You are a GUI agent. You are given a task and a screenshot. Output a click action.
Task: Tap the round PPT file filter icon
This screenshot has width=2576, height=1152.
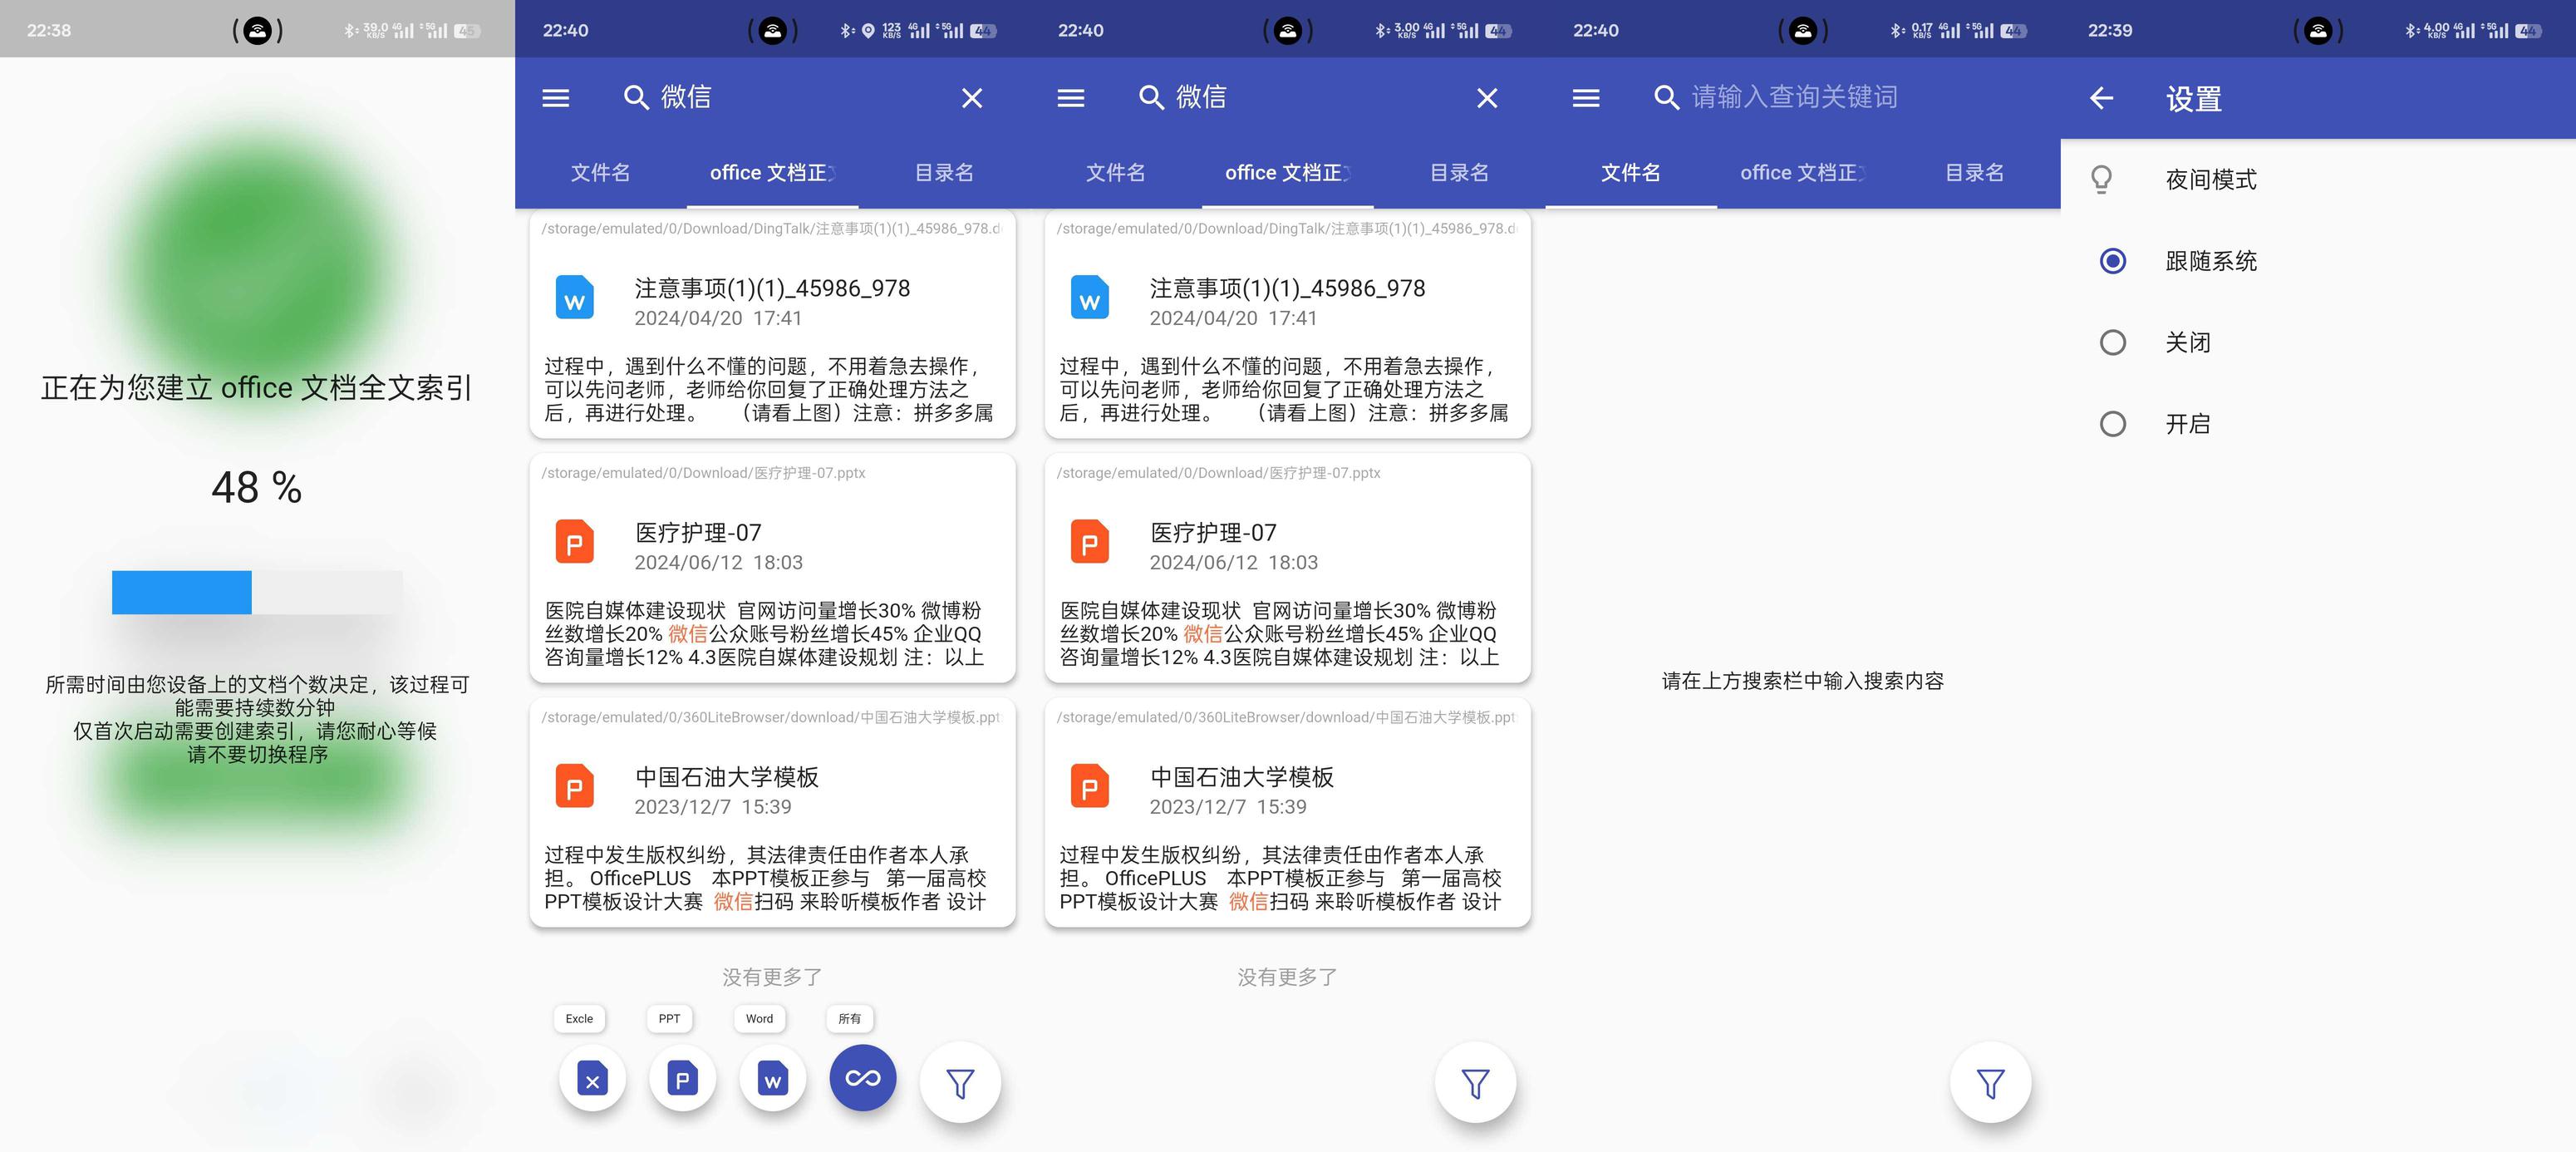point(682,1080)
